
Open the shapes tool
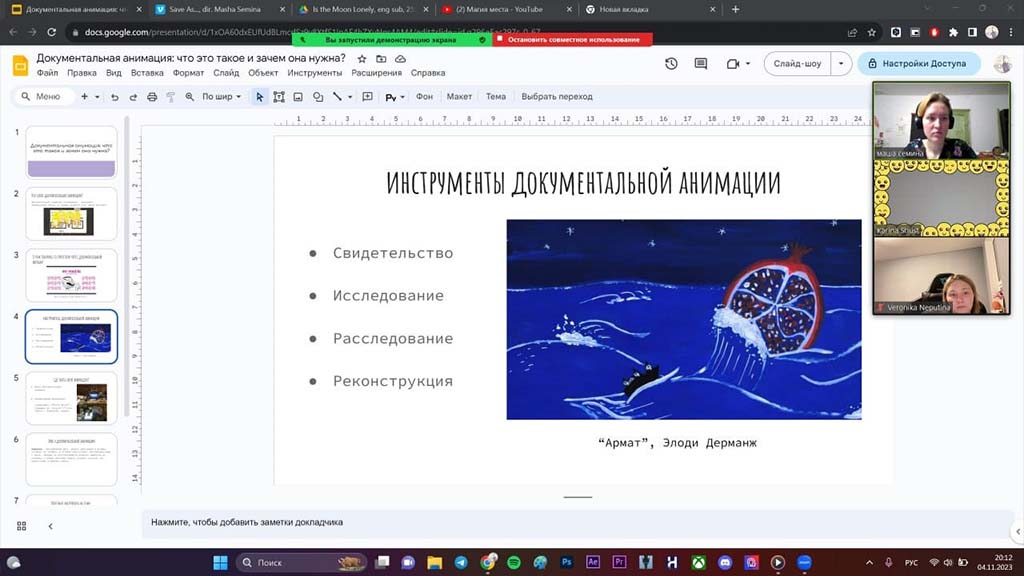click(318, 97)
